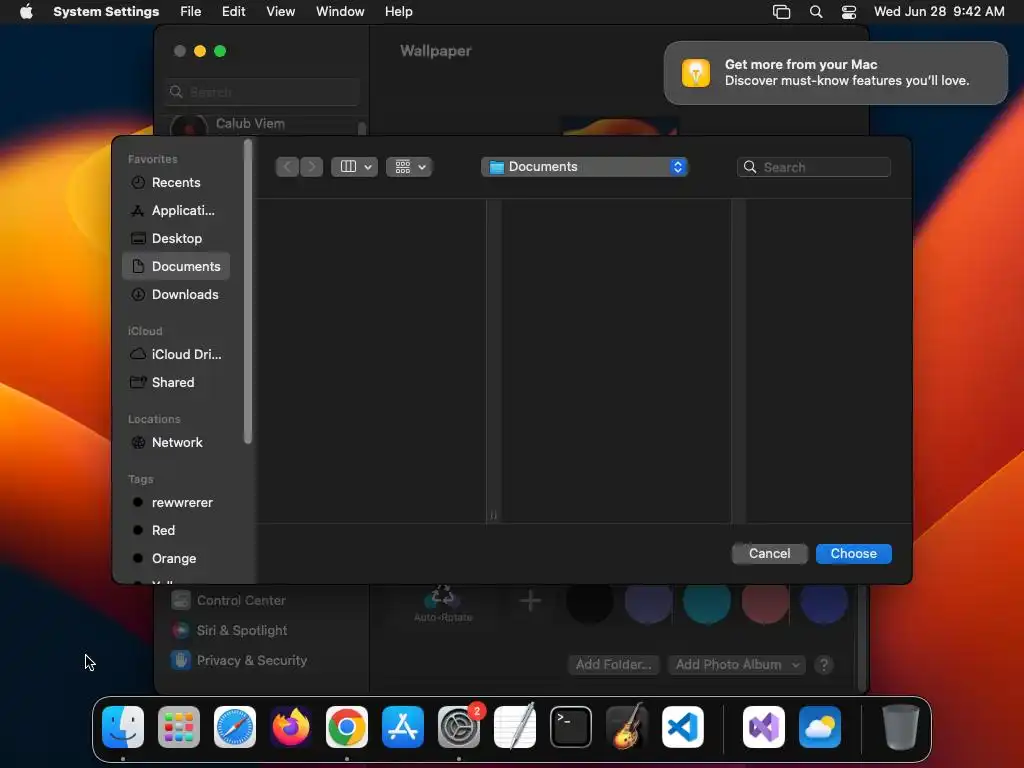Open the group-by grid dropdown
The image size is (1024, 768).
pyautogui.click(x=409, y=167)
